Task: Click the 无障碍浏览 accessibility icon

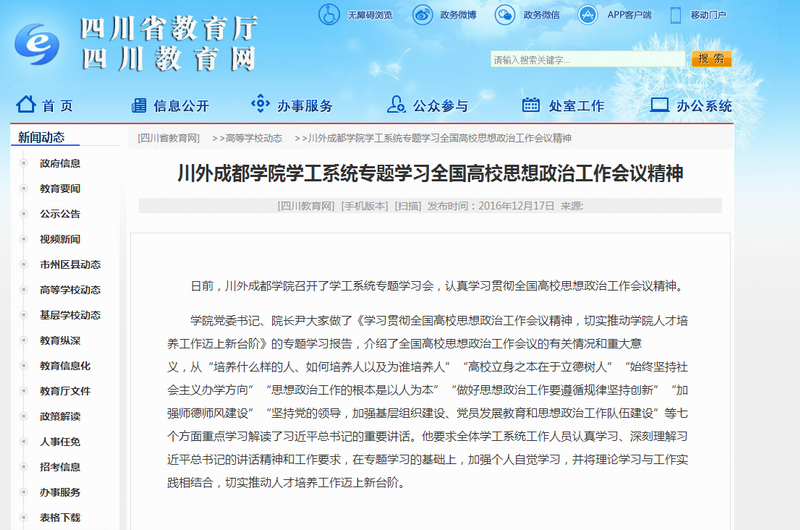Action: [329, 15]
